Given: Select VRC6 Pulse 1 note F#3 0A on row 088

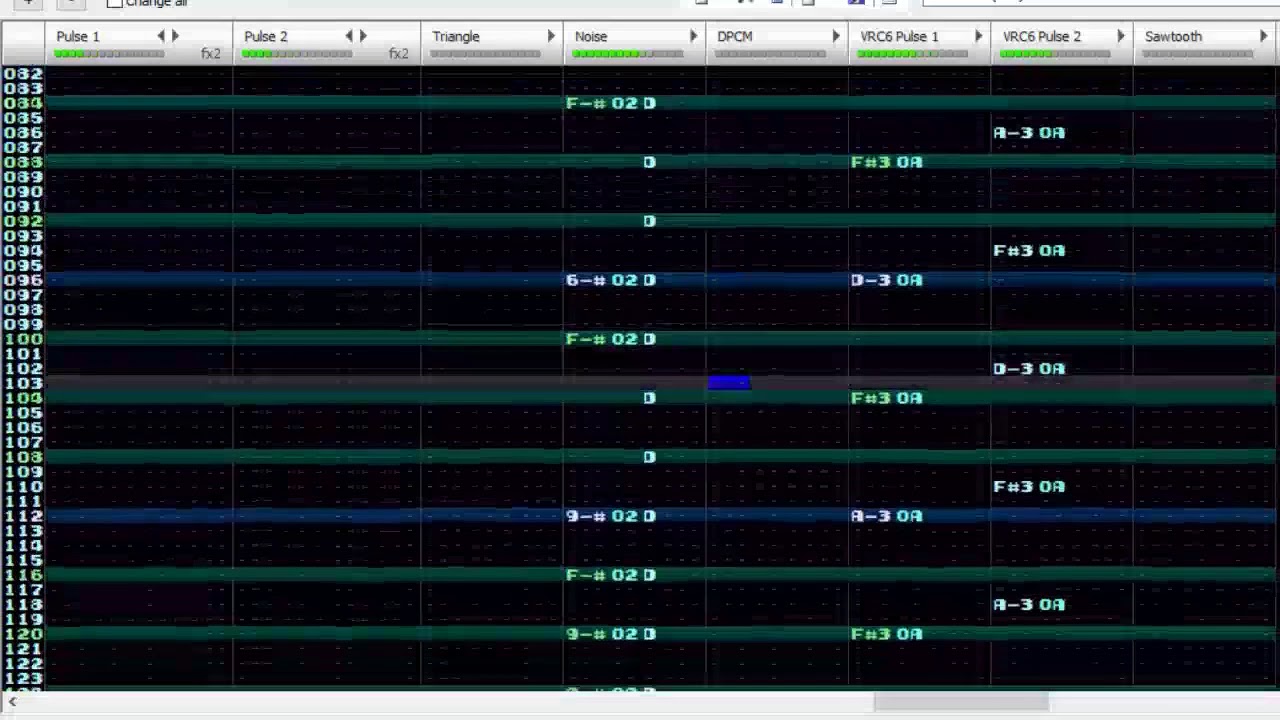Looking at the screenshot, I should pyautogui.click(x=887, y=162).
